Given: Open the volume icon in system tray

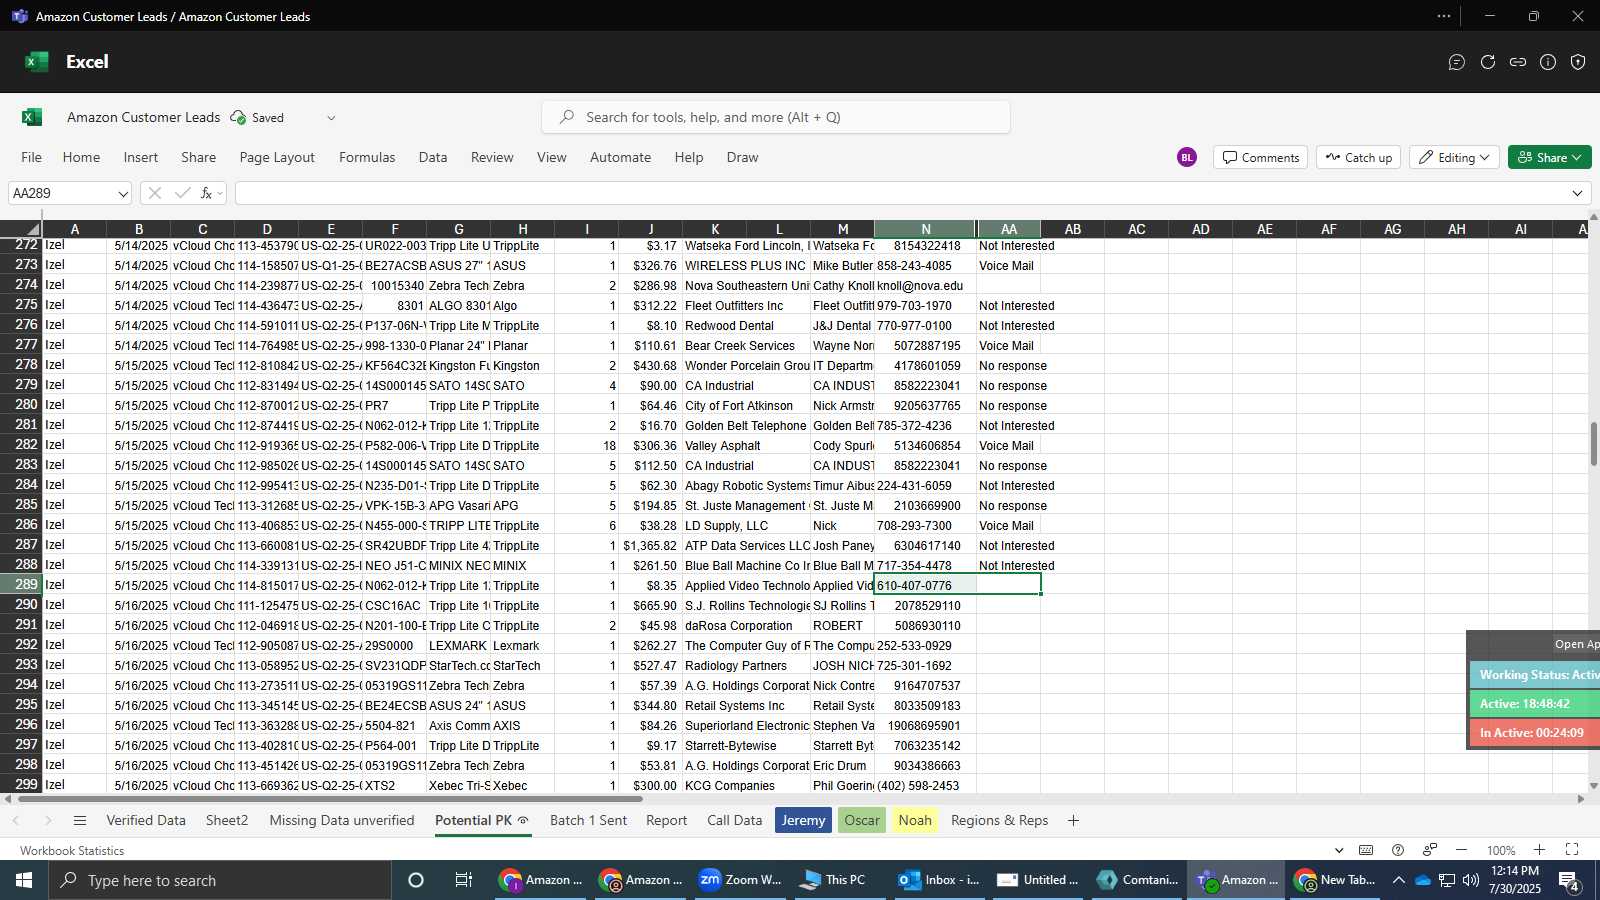Looking at the screenshot, I should [x=1471, y=880].
